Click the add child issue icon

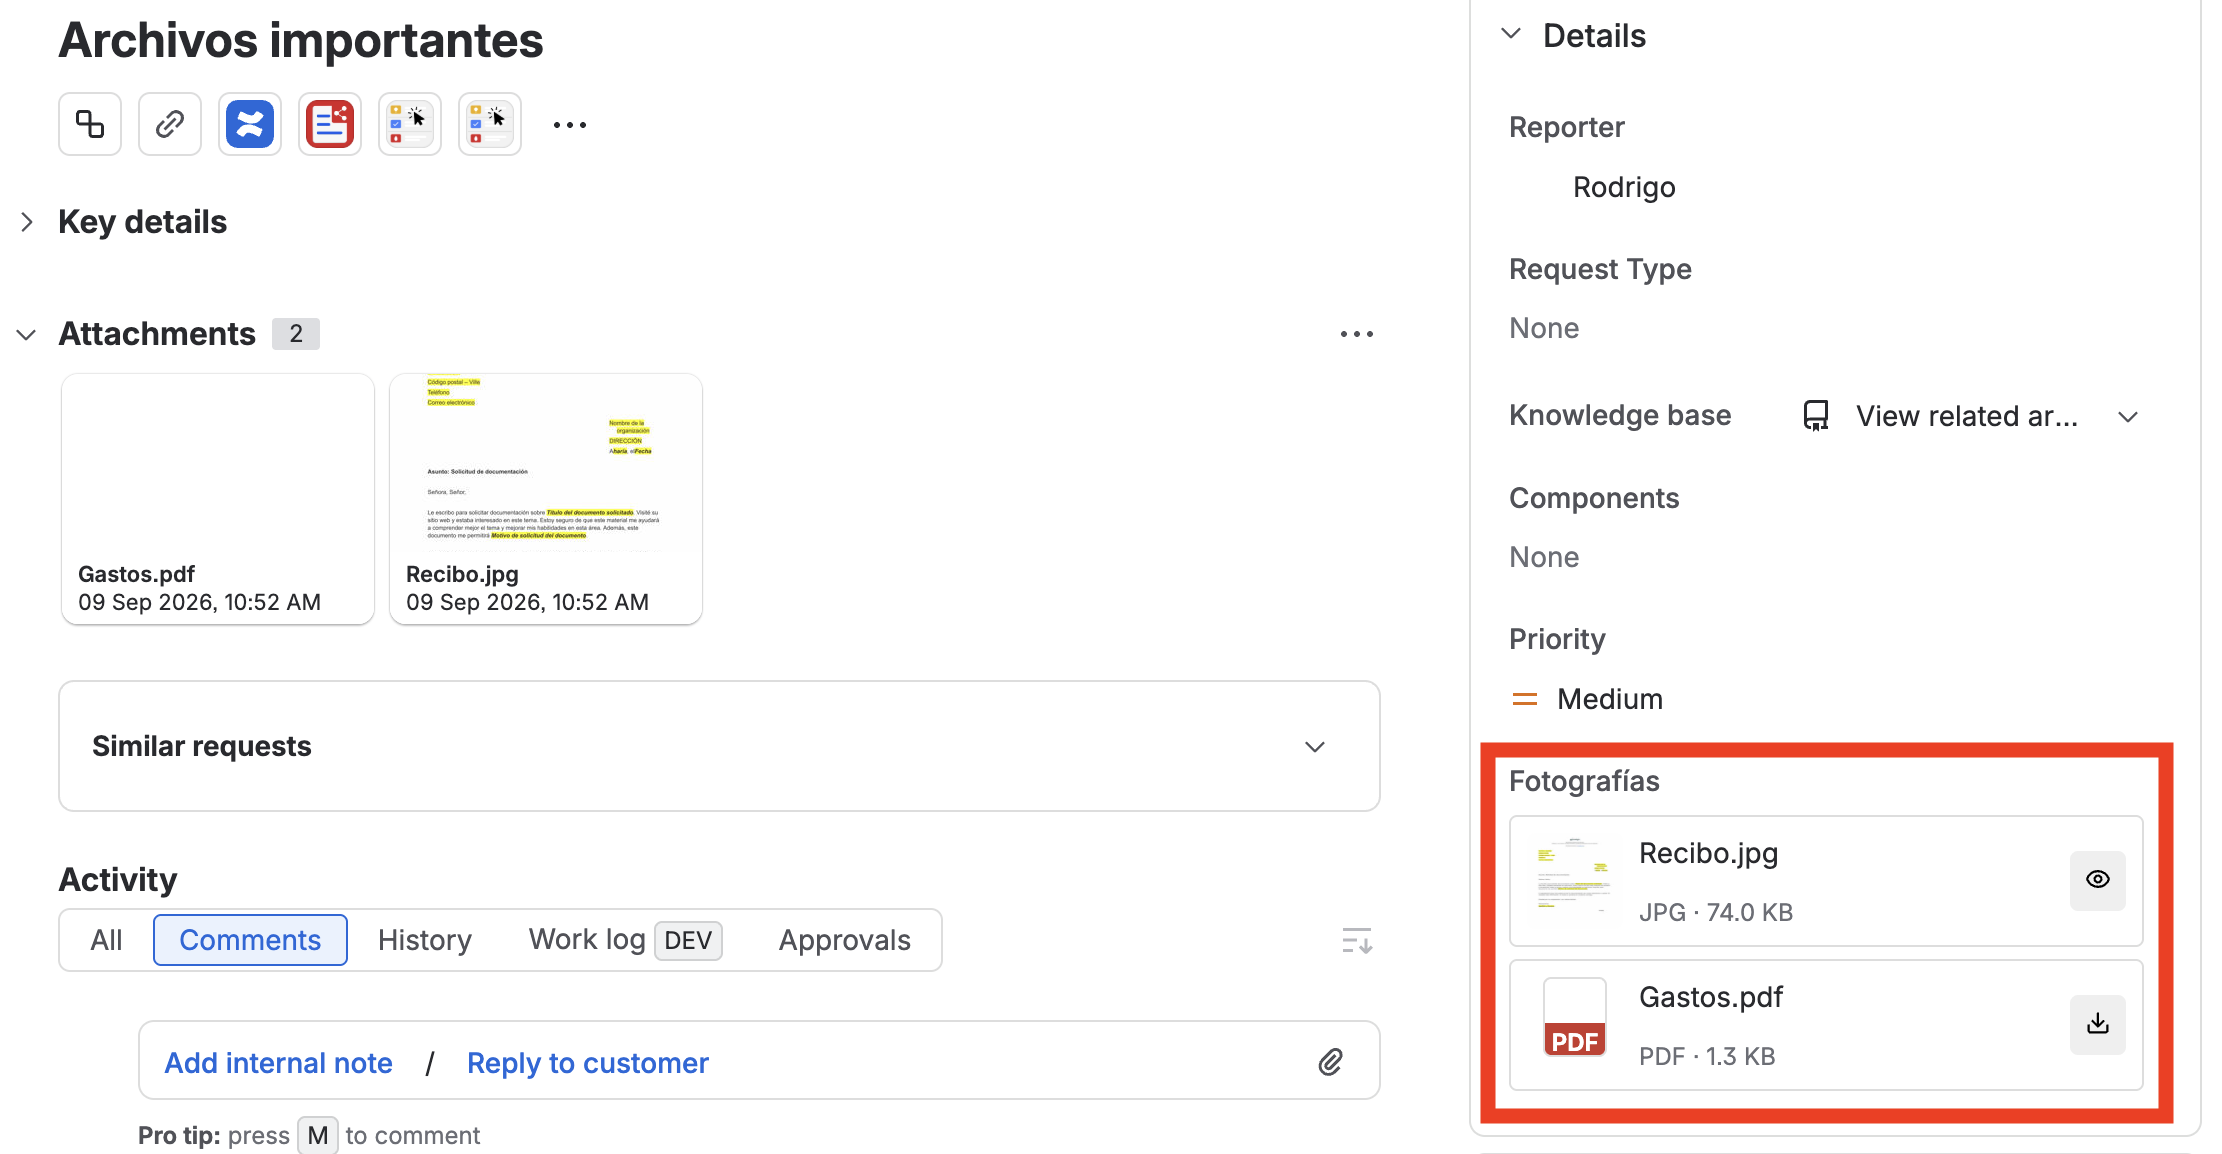tap(90, 124)
